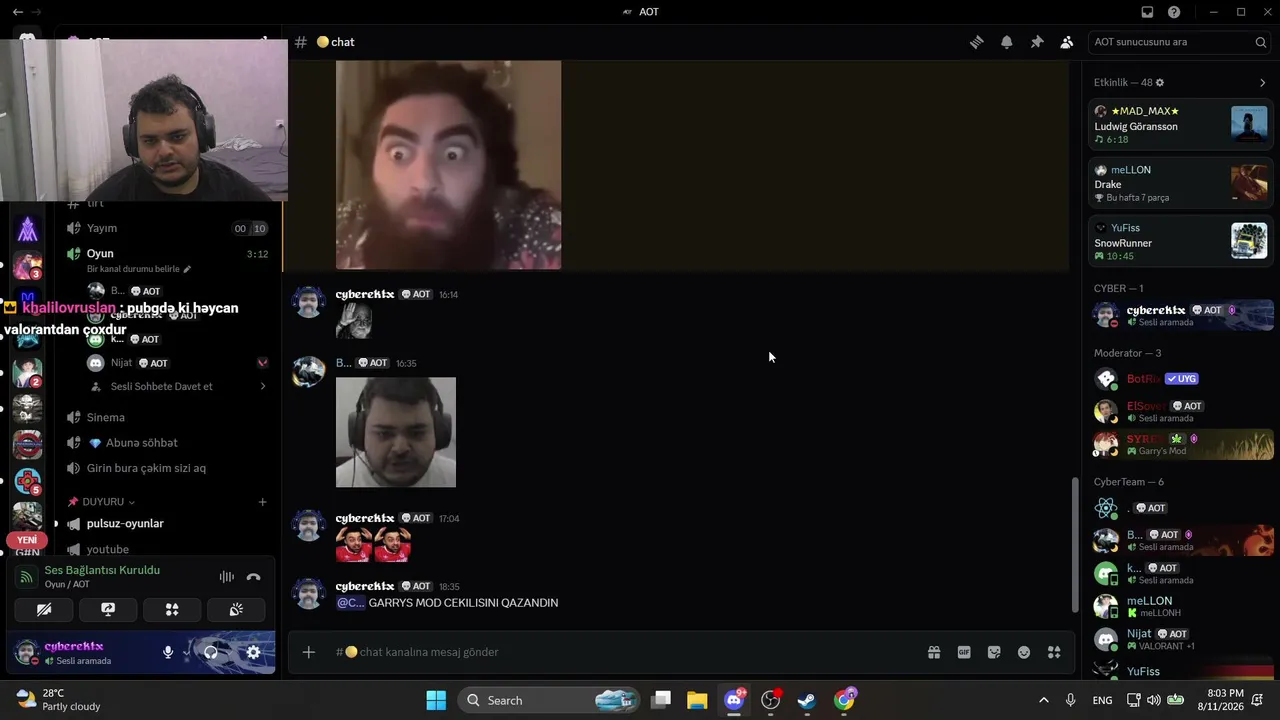Open the Discord inbox icon

[x=1147, y=12]
